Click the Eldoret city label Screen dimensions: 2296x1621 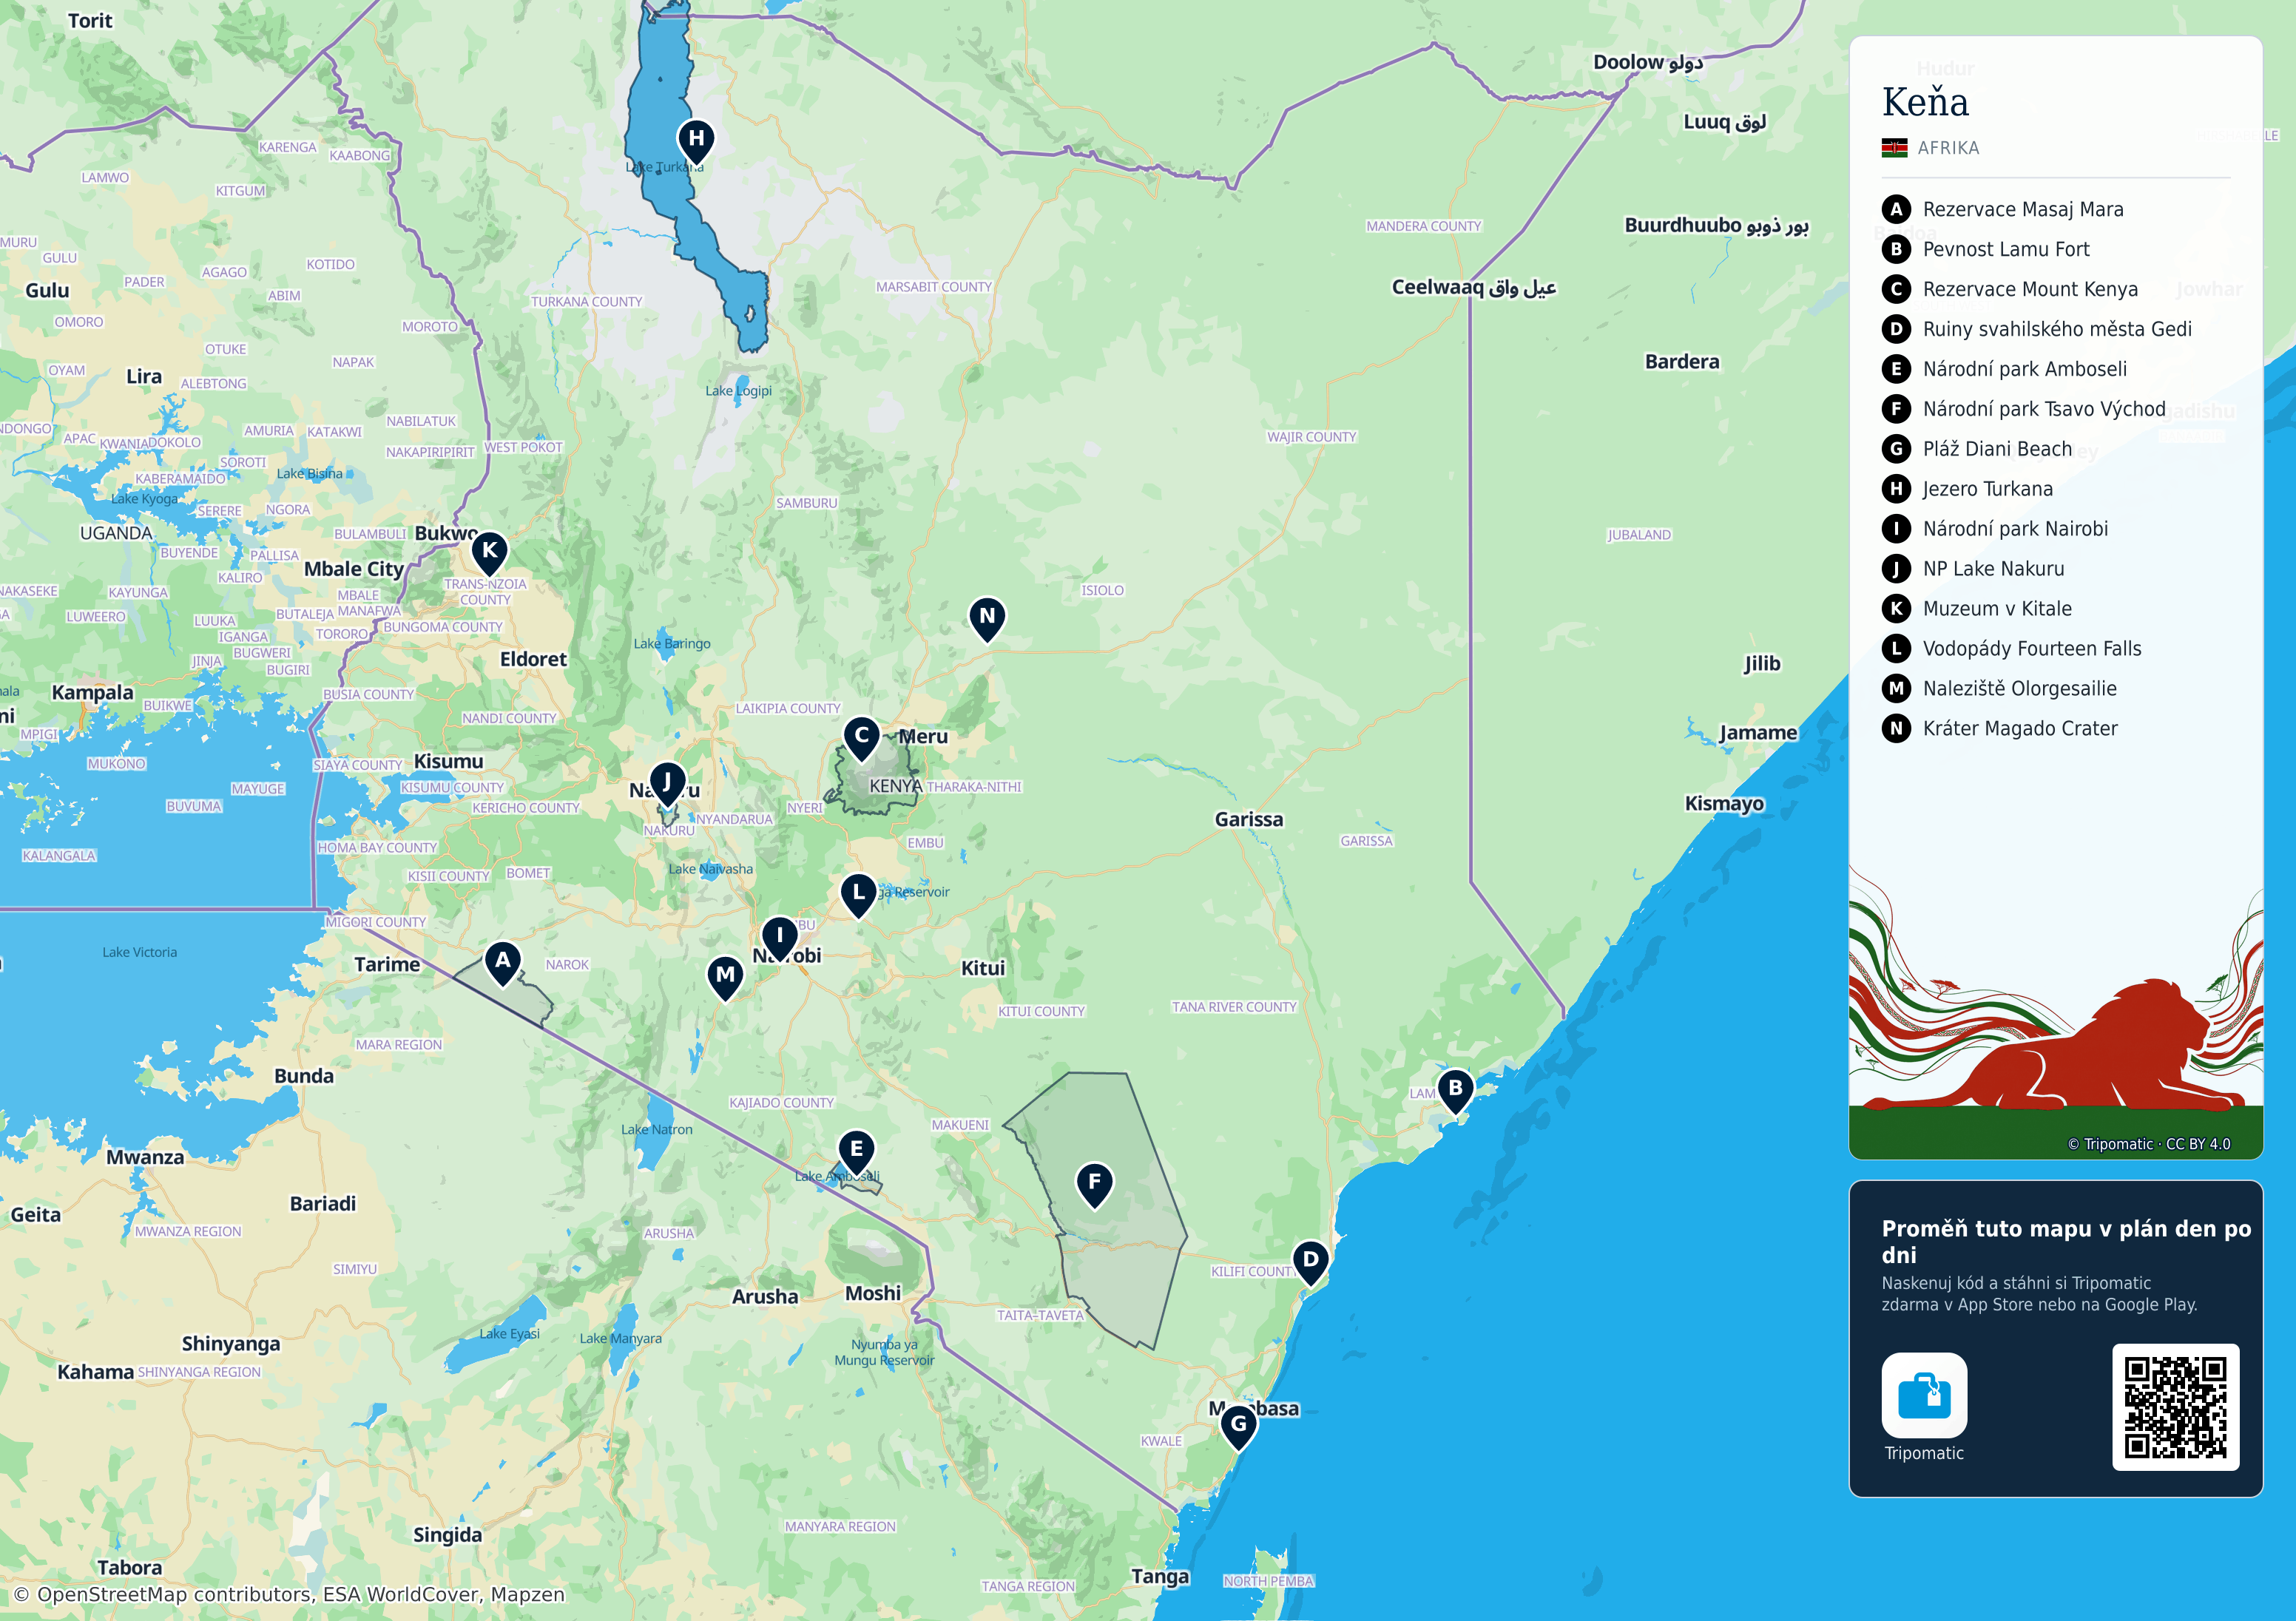[x=533, y=659]
